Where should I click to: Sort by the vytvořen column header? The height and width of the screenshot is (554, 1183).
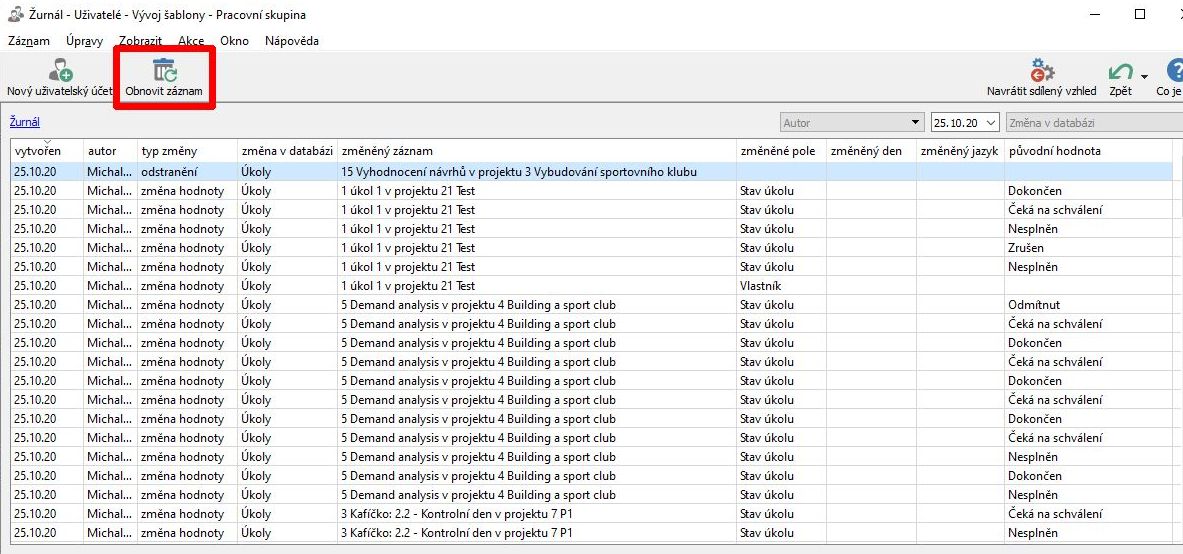pyautogui.click(x=38, y=151)
